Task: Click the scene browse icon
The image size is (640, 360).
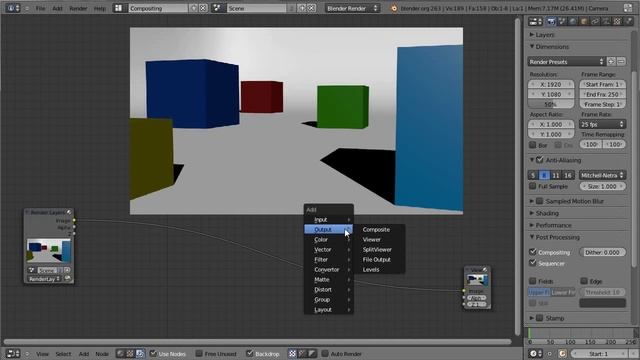Action: [218, 8]
